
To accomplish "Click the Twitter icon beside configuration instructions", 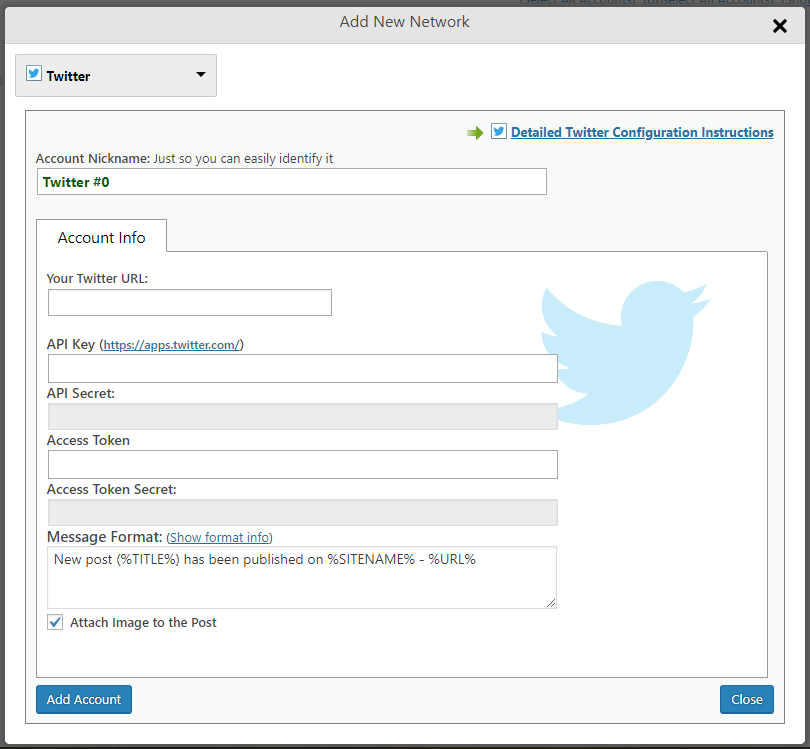I will [x=499, y=131].
